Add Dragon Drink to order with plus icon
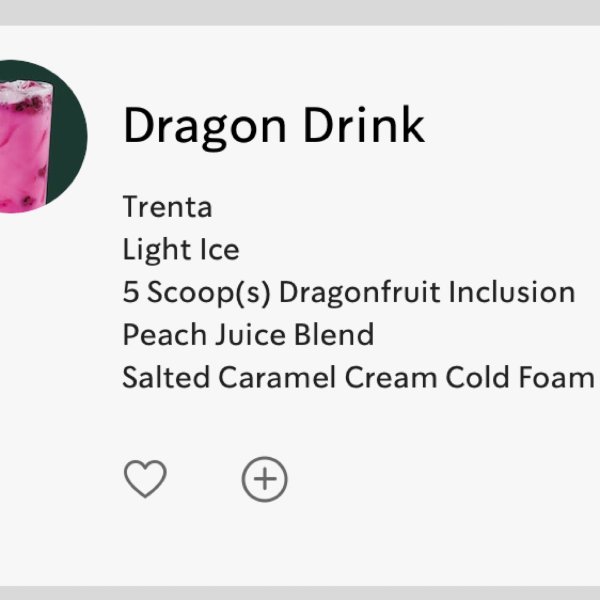 coord(264,479)
